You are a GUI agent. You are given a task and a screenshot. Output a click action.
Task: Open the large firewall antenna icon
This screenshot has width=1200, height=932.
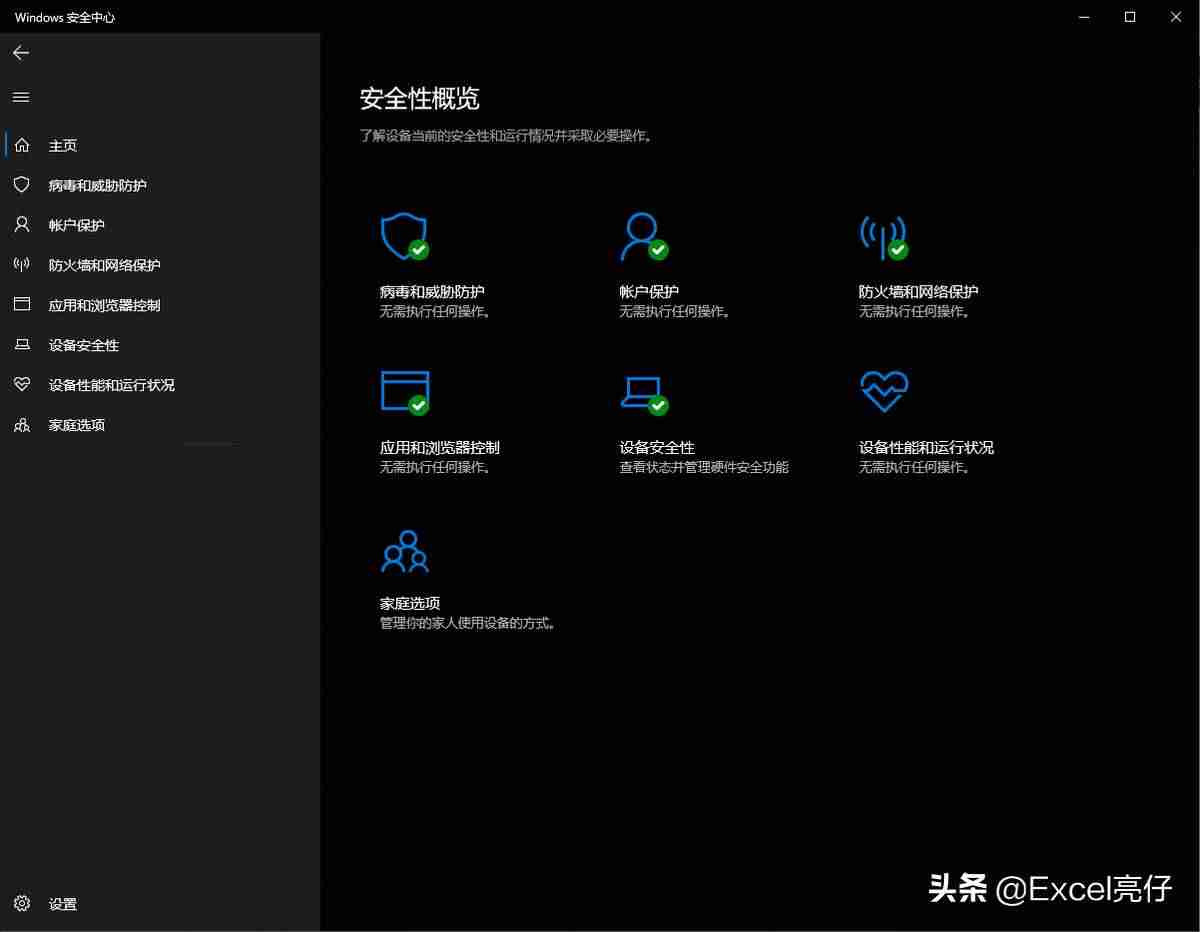(x=884, y=237)
